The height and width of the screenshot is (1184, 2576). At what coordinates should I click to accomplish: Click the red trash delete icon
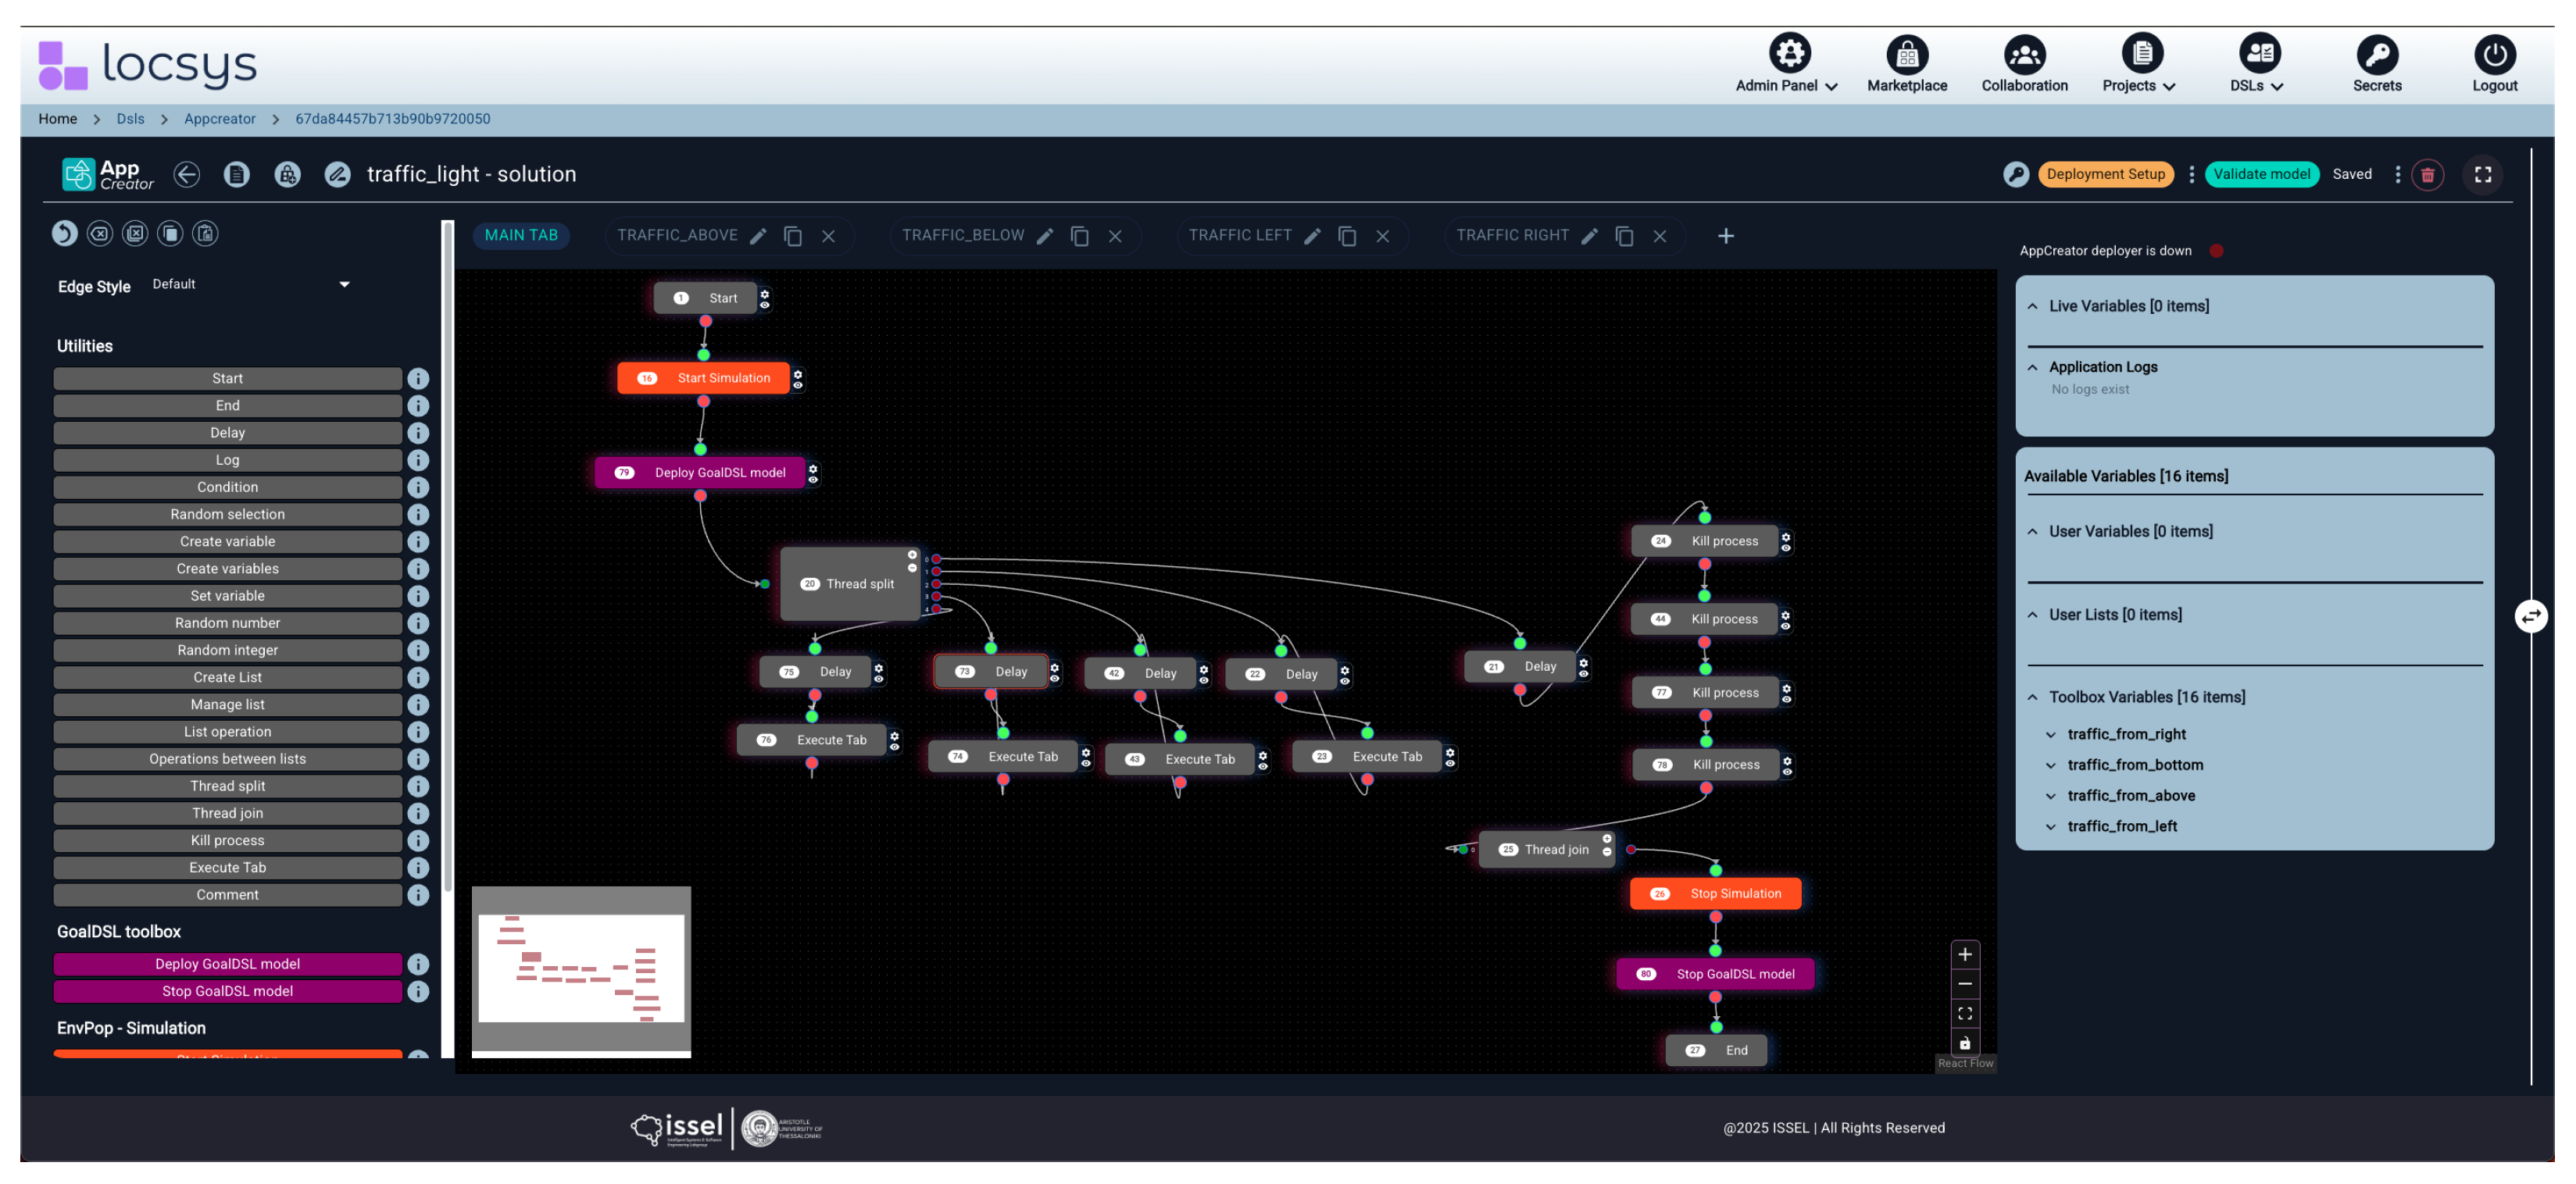2427,174
